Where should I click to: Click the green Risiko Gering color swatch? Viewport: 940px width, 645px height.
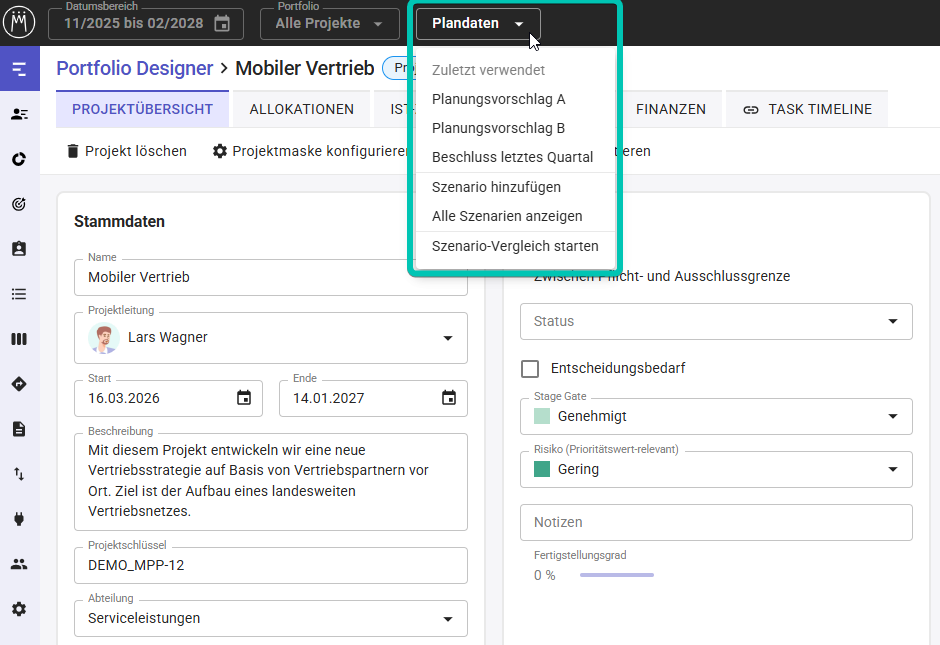tap(542, 469)
